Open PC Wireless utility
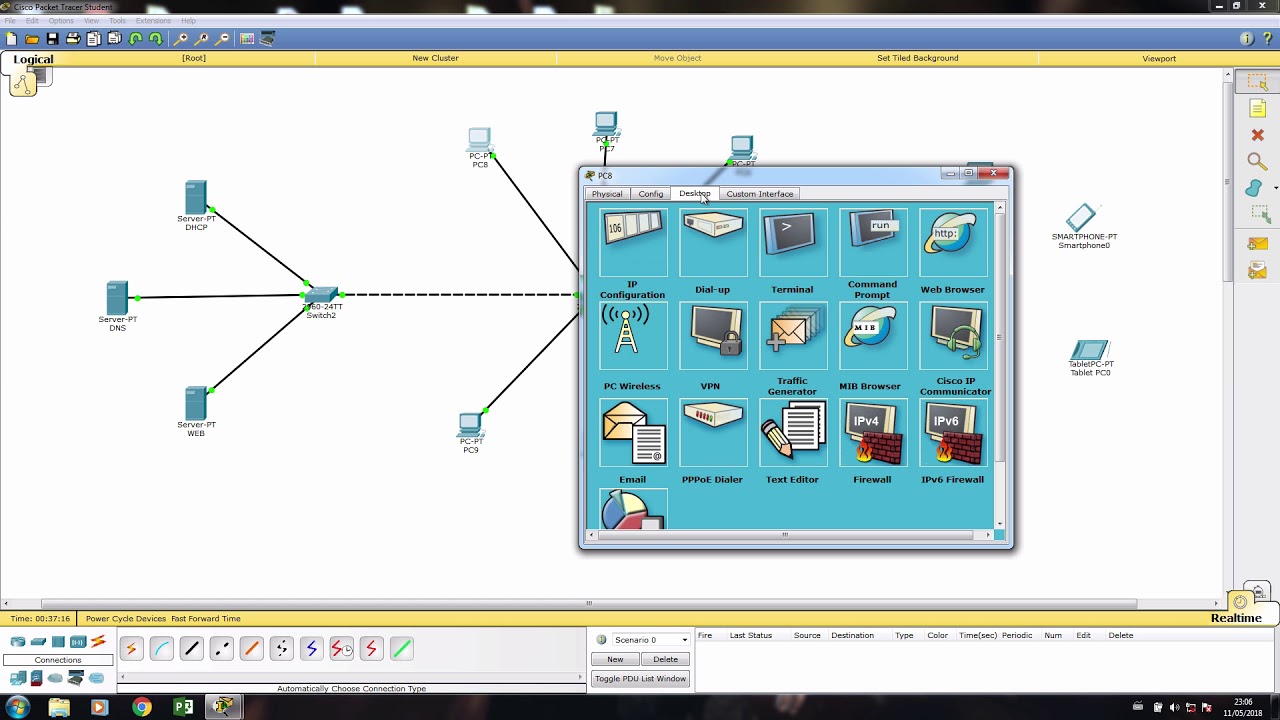 (x=633, y=337)
